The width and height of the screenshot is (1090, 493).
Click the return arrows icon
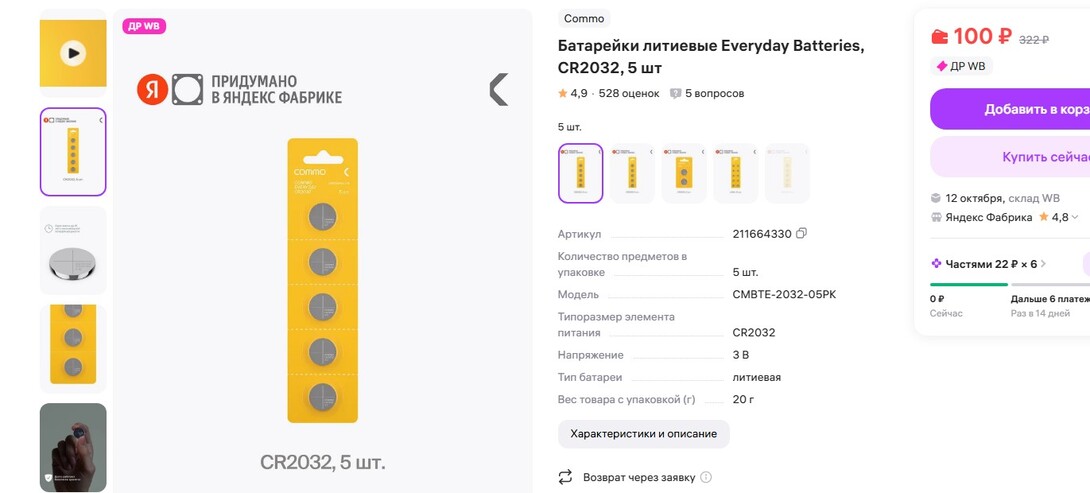pyautogui.click(x=566, y=477)
